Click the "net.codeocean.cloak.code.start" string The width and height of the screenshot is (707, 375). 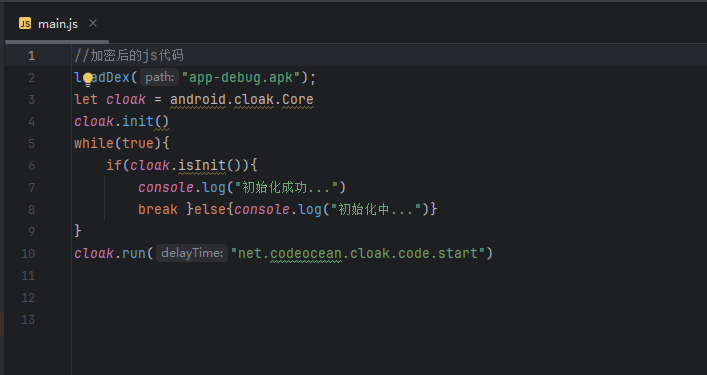(358, 253)
